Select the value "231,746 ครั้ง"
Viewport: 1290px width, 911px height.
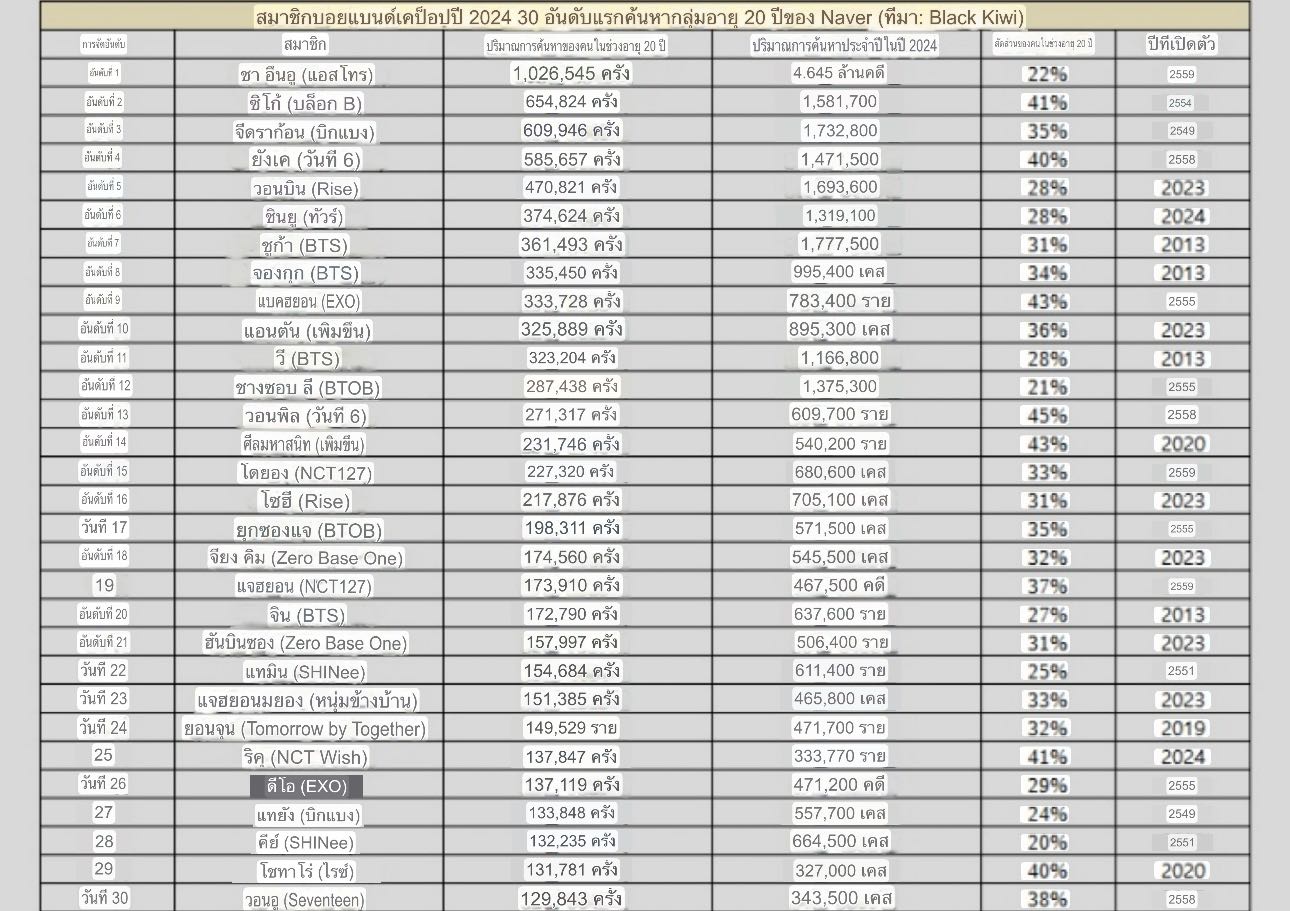point(571,443)
